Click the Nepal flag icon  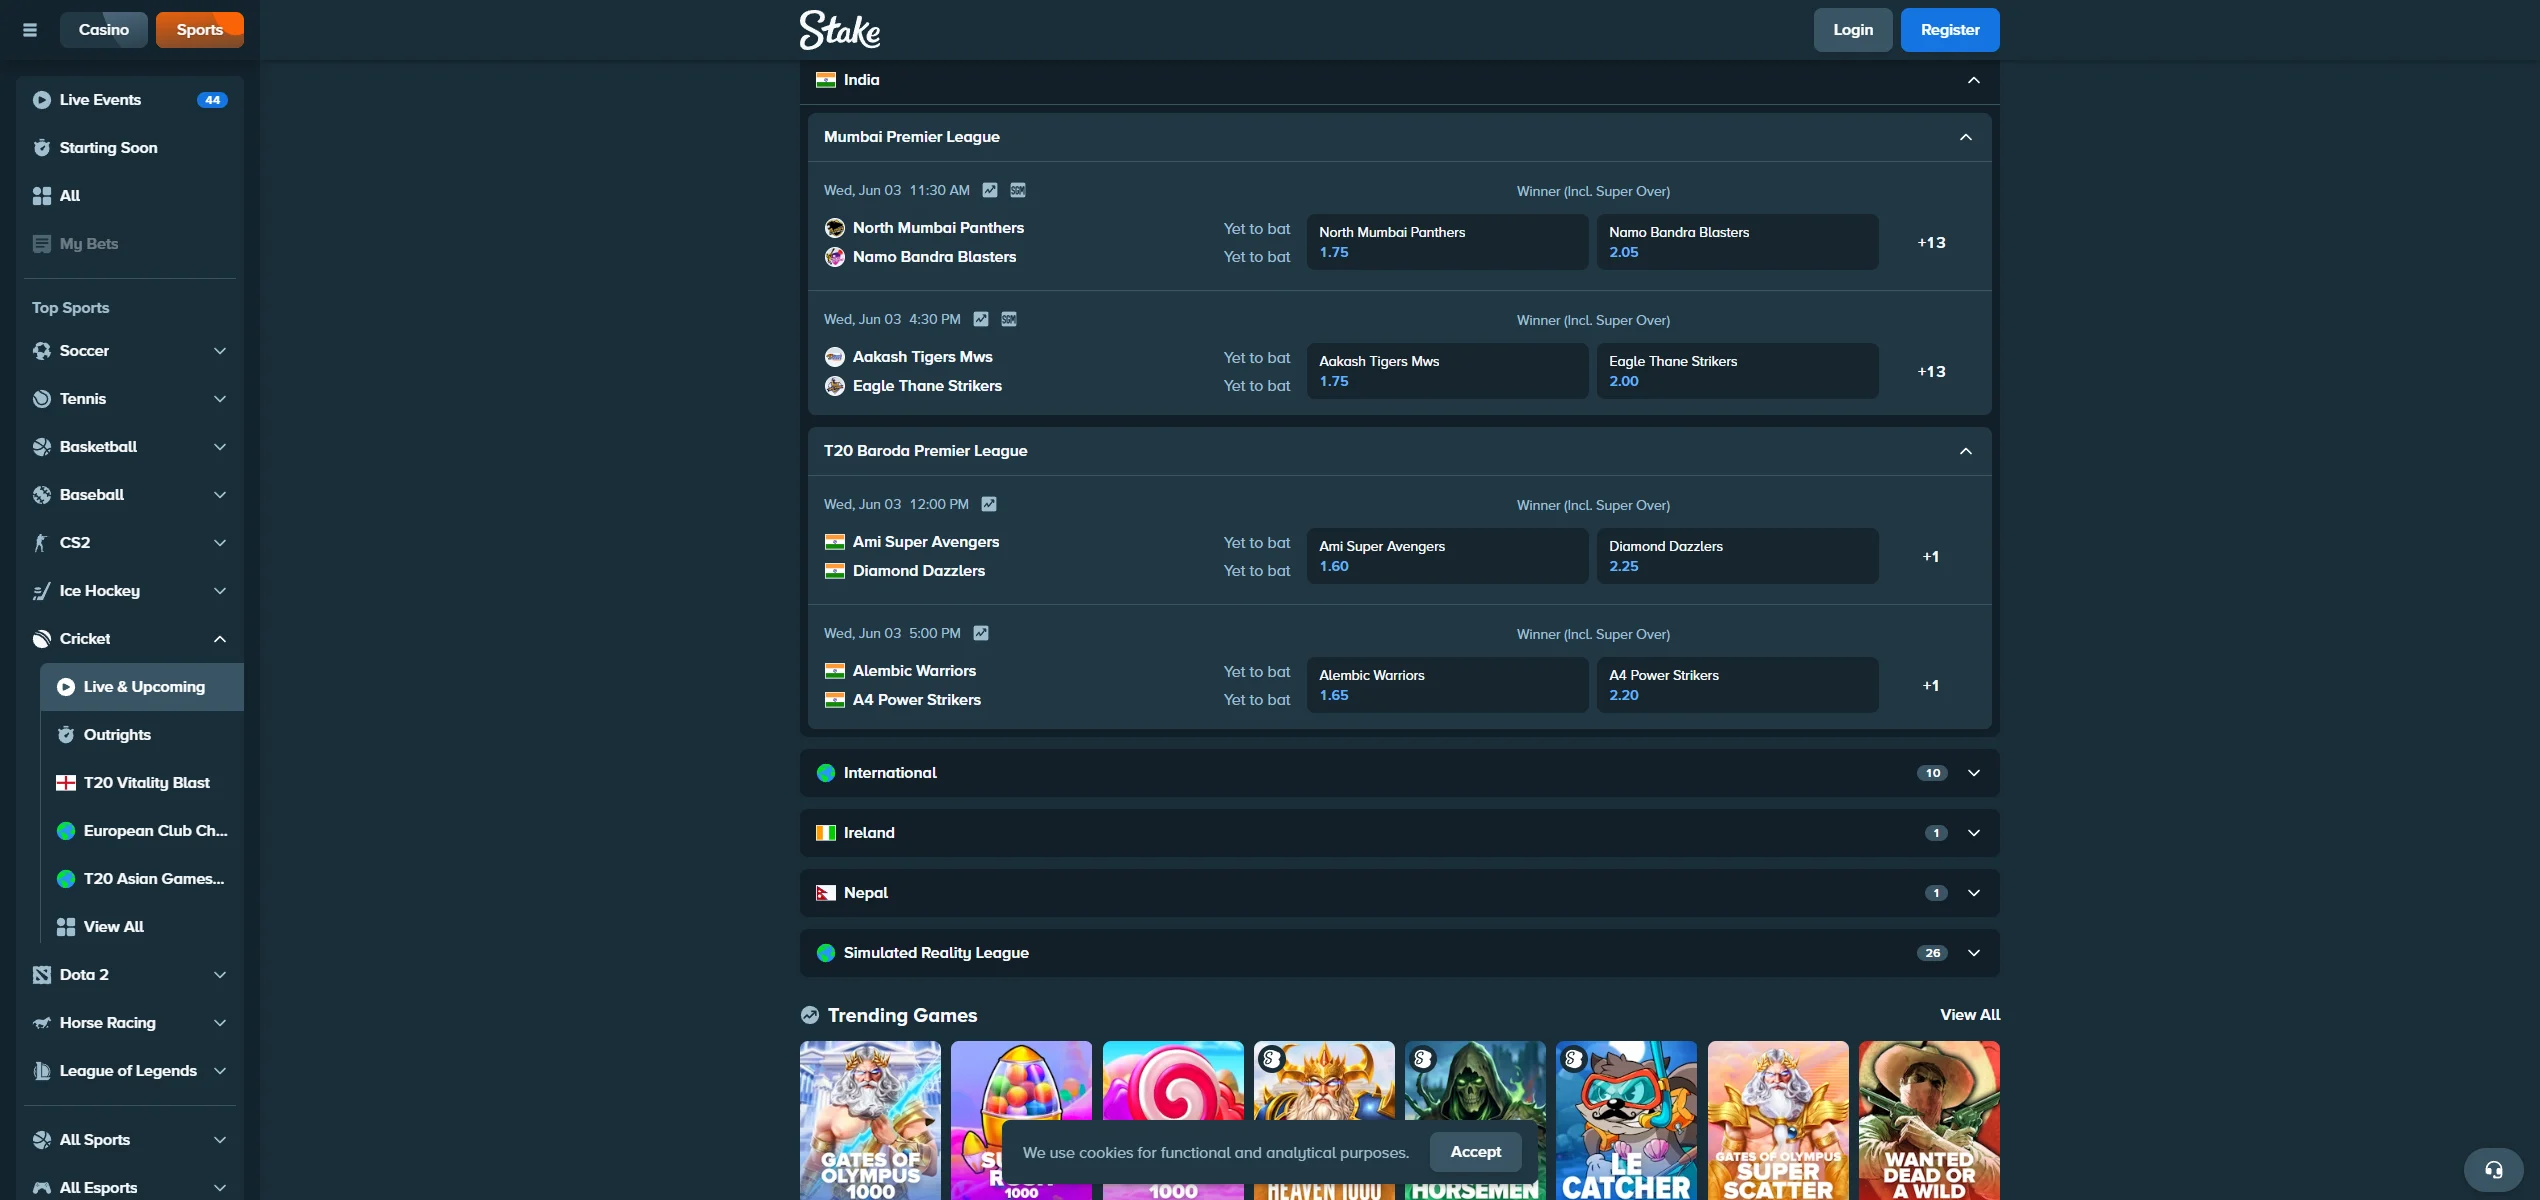[x=826, y=893]
